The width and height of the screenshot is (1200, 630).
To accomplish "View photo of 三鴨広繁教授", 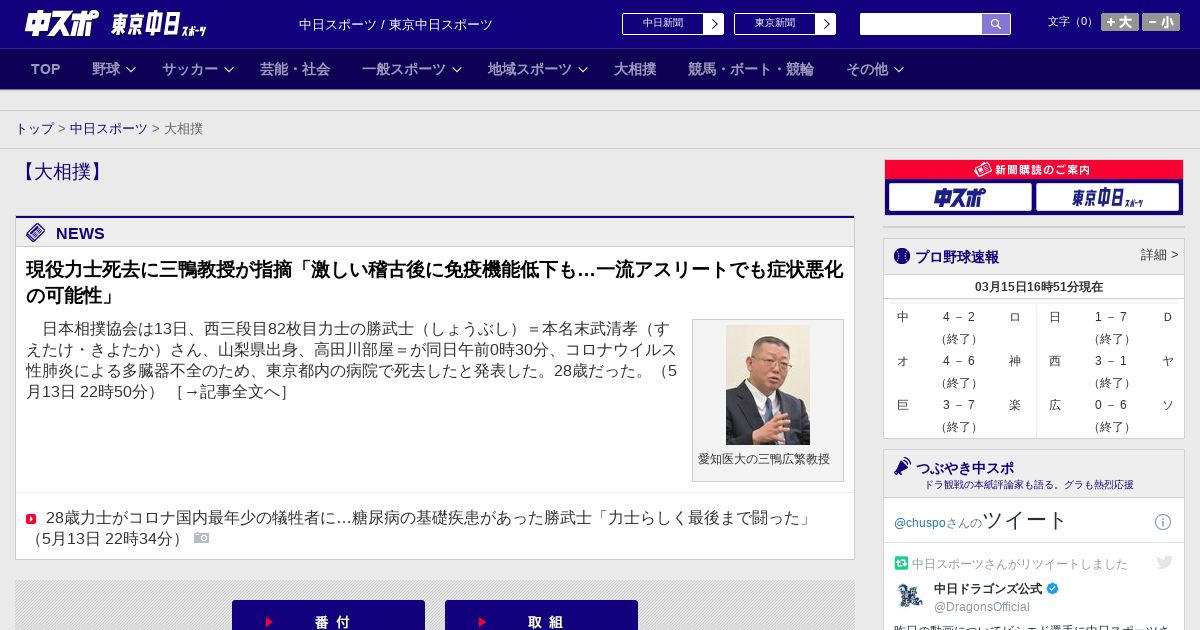I will coord(768,385).
